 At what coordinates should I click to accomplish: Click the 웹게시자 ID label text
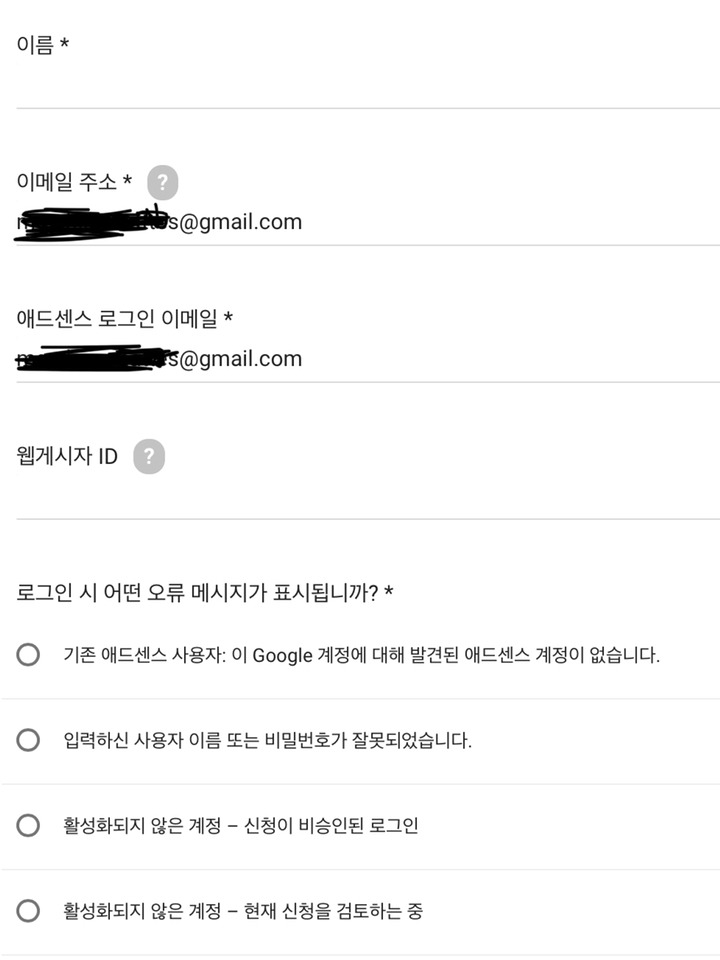[67, 456]
